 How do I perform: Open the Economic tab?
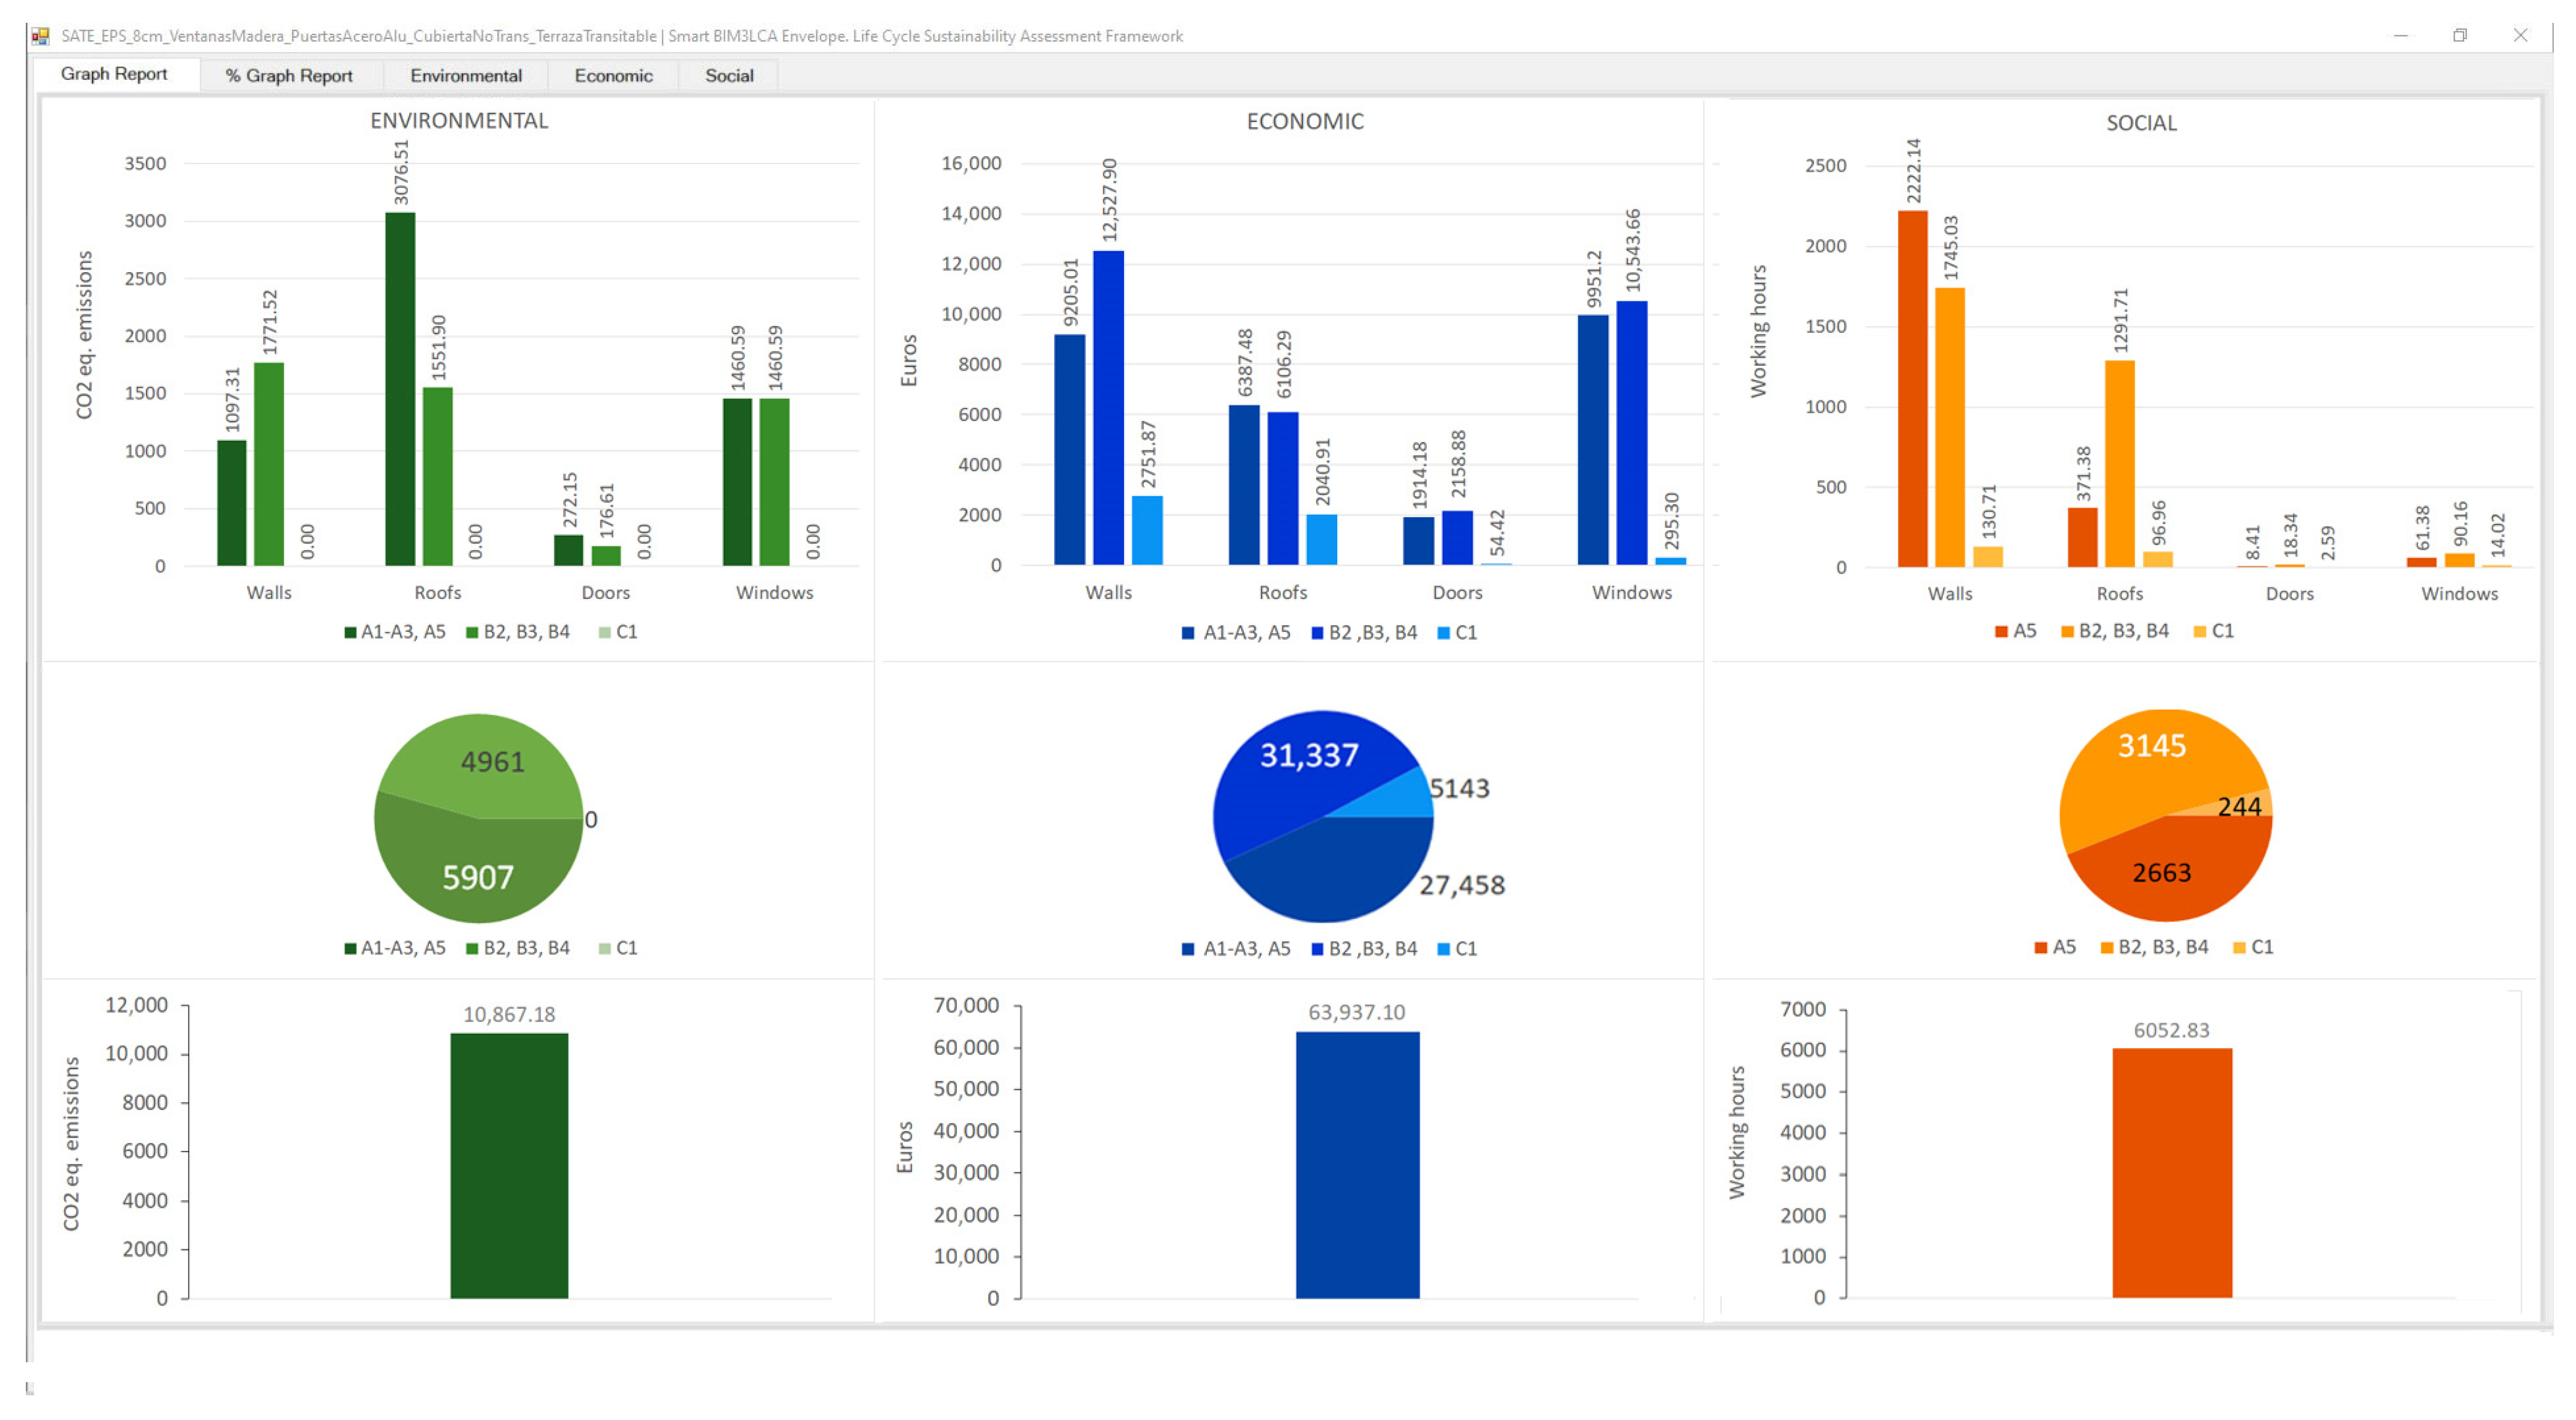(613, 75)
